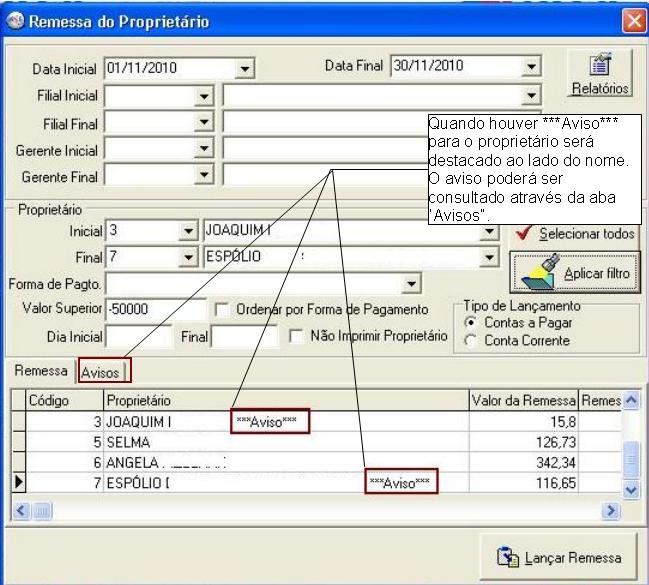Click the Aplicar filtro paint icon
This screenshot has width=649, height=585.
(x=539, y=270)
